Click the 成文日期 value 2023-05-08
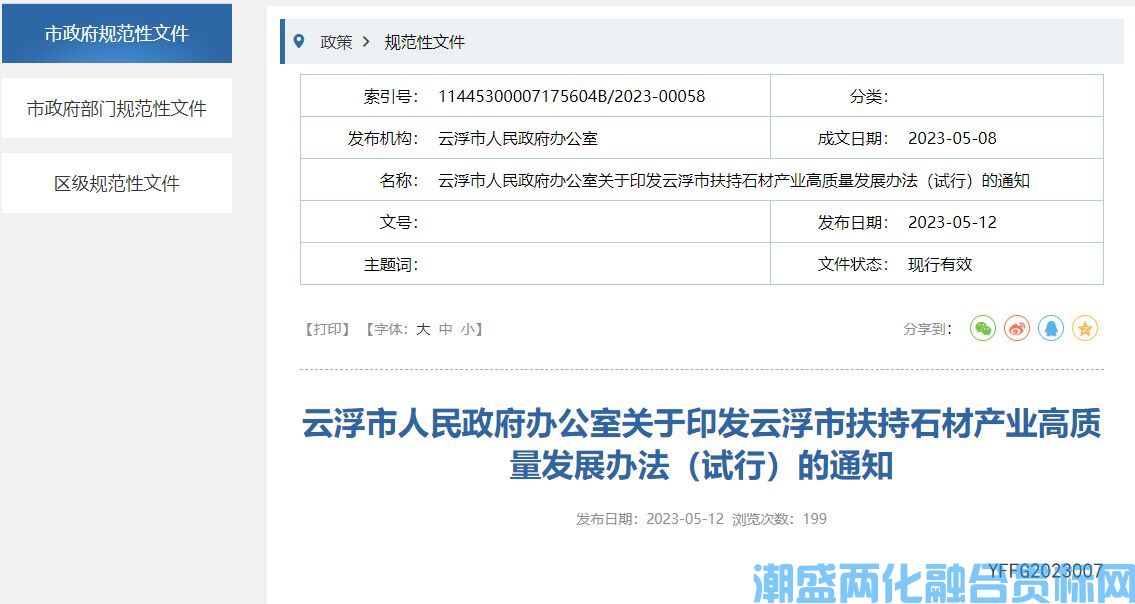The image size is (1135, 604). click(x=953, y=138)
